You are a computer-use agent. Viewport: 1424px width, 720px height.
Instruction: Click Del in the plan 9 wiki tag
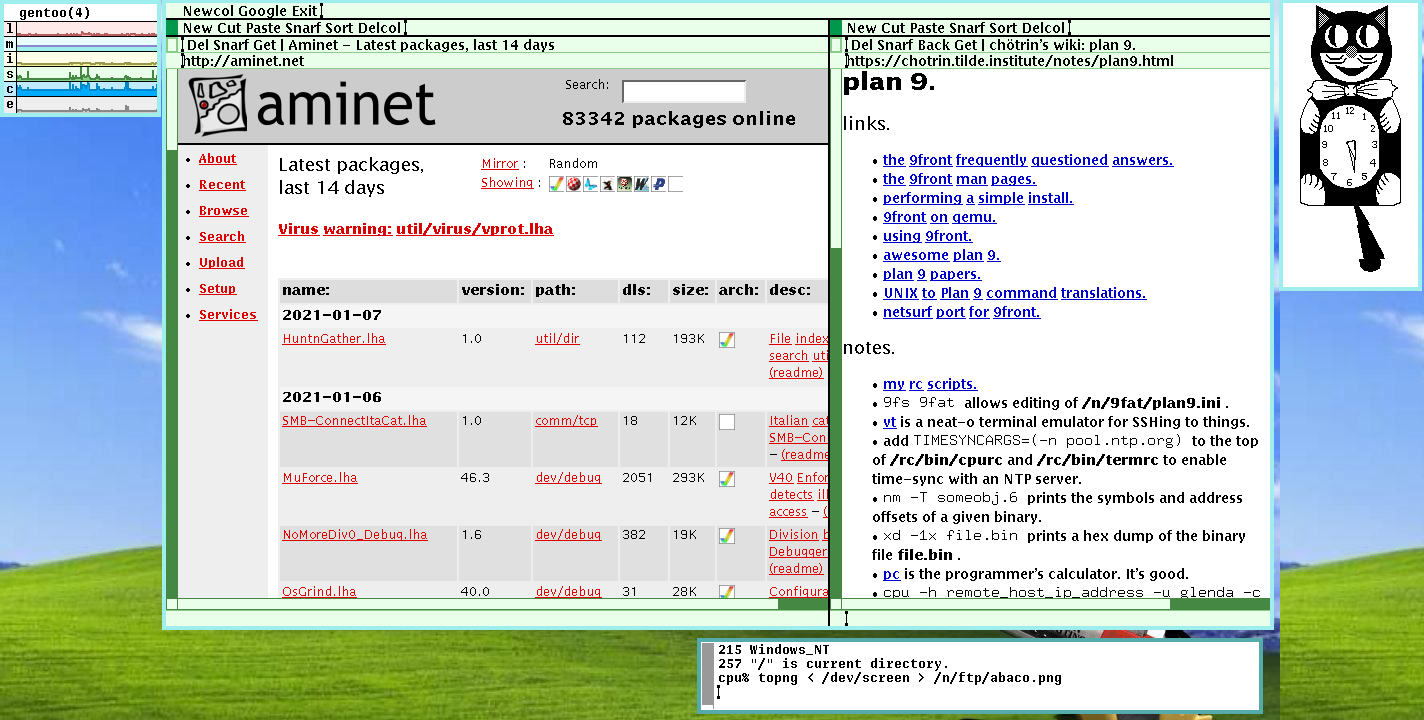862,45
